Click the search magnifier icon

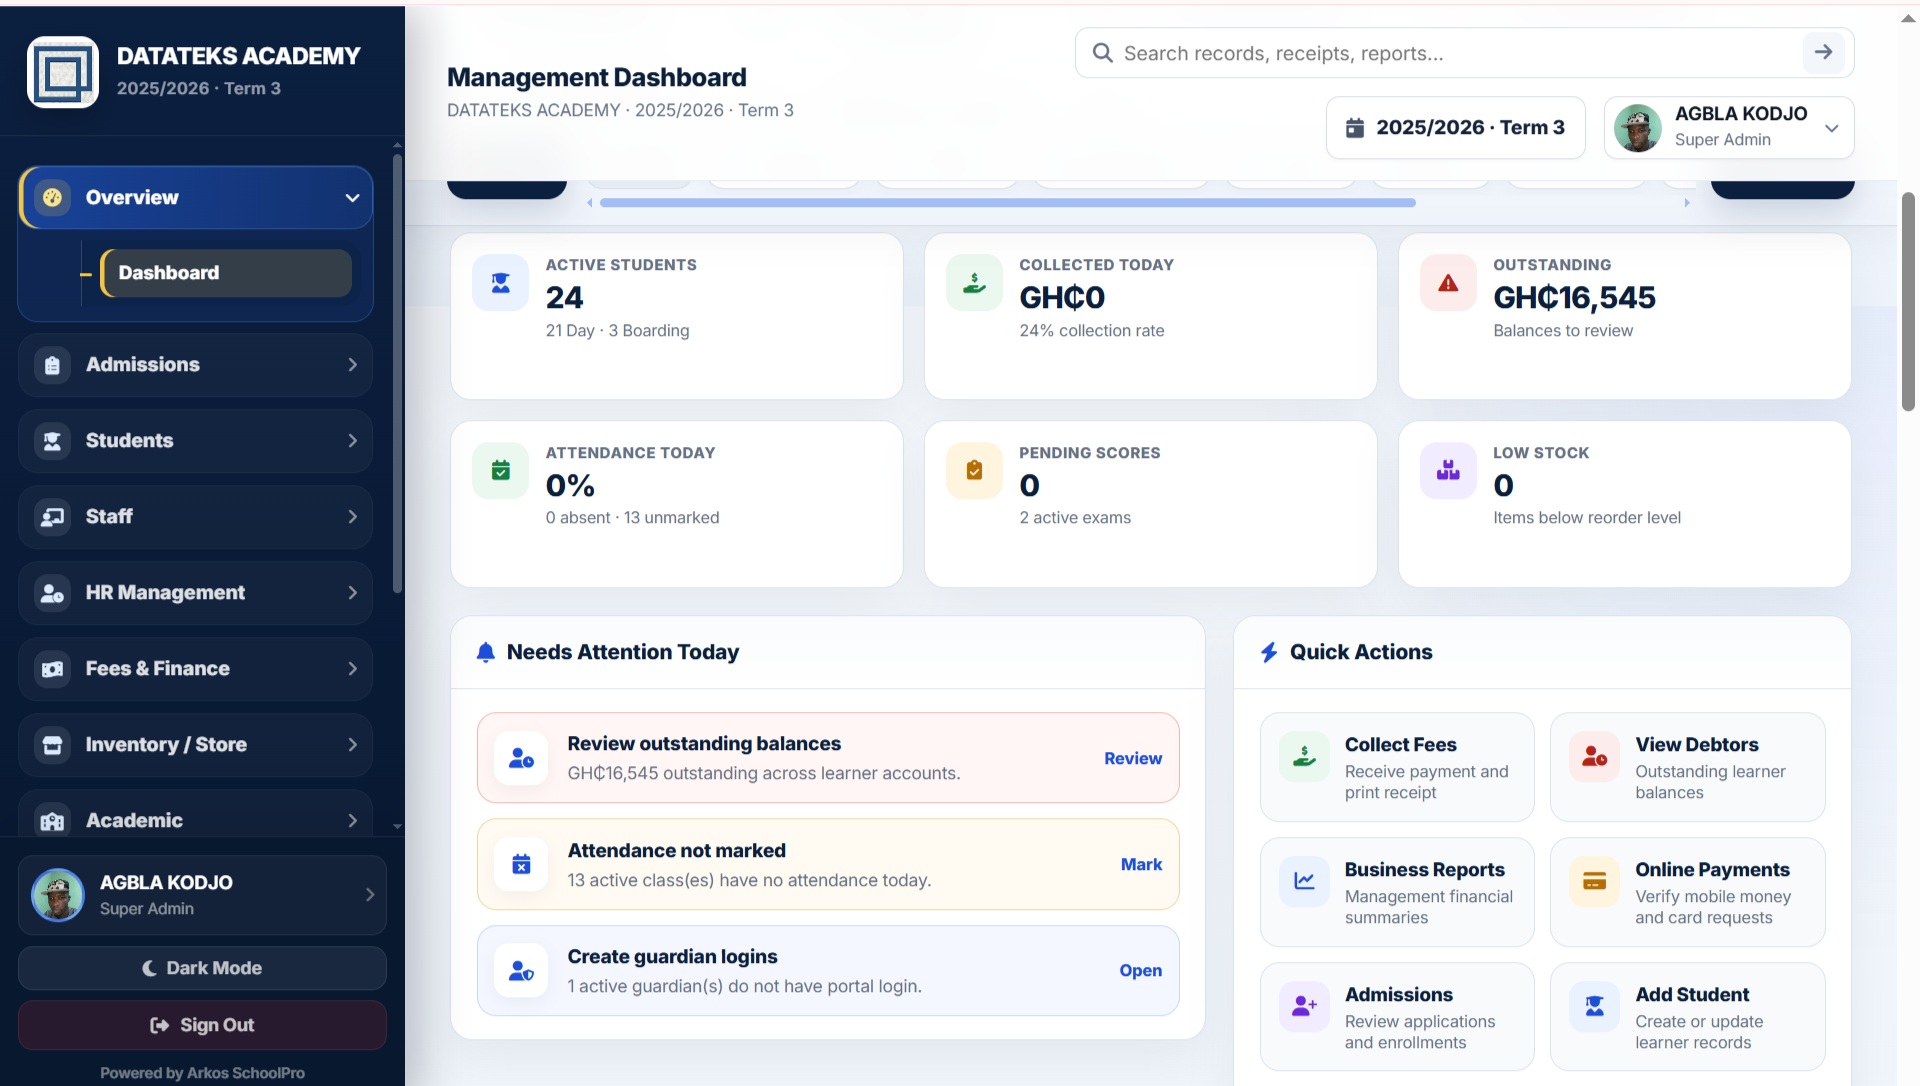pos(1102,53)
